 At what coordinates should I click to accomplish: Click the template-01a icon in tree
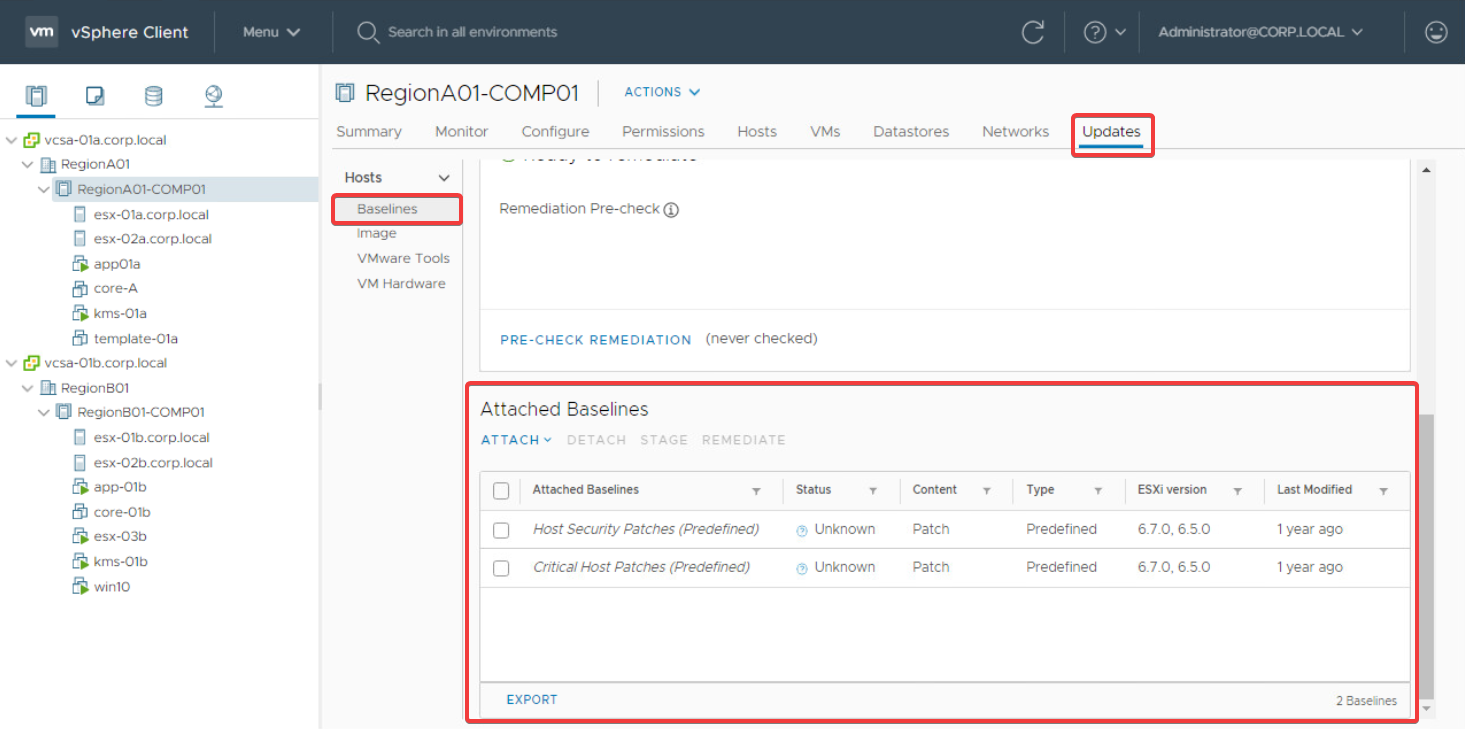(81, 338)
